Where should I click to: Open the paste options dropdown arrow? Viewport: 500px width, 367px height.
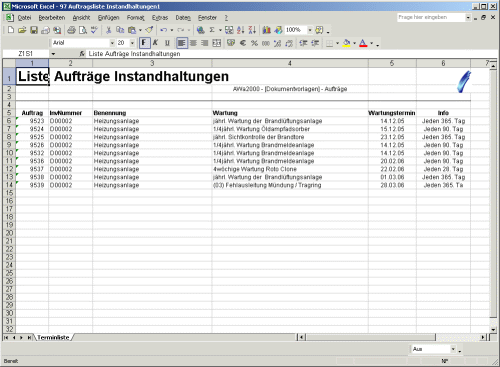140,30
